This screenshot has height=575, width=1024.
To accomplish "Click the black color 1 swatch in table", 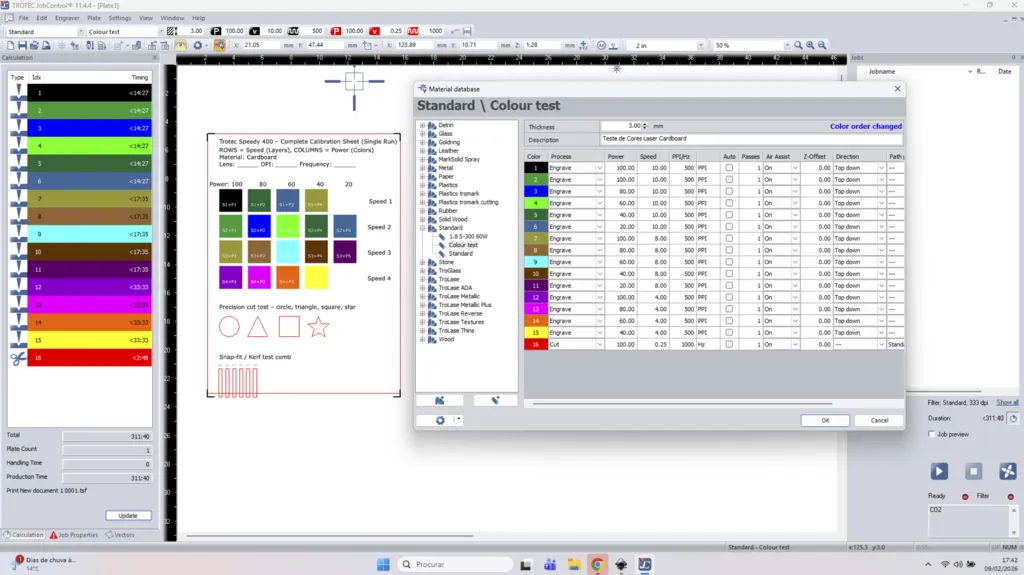I will tap(536, 168).
